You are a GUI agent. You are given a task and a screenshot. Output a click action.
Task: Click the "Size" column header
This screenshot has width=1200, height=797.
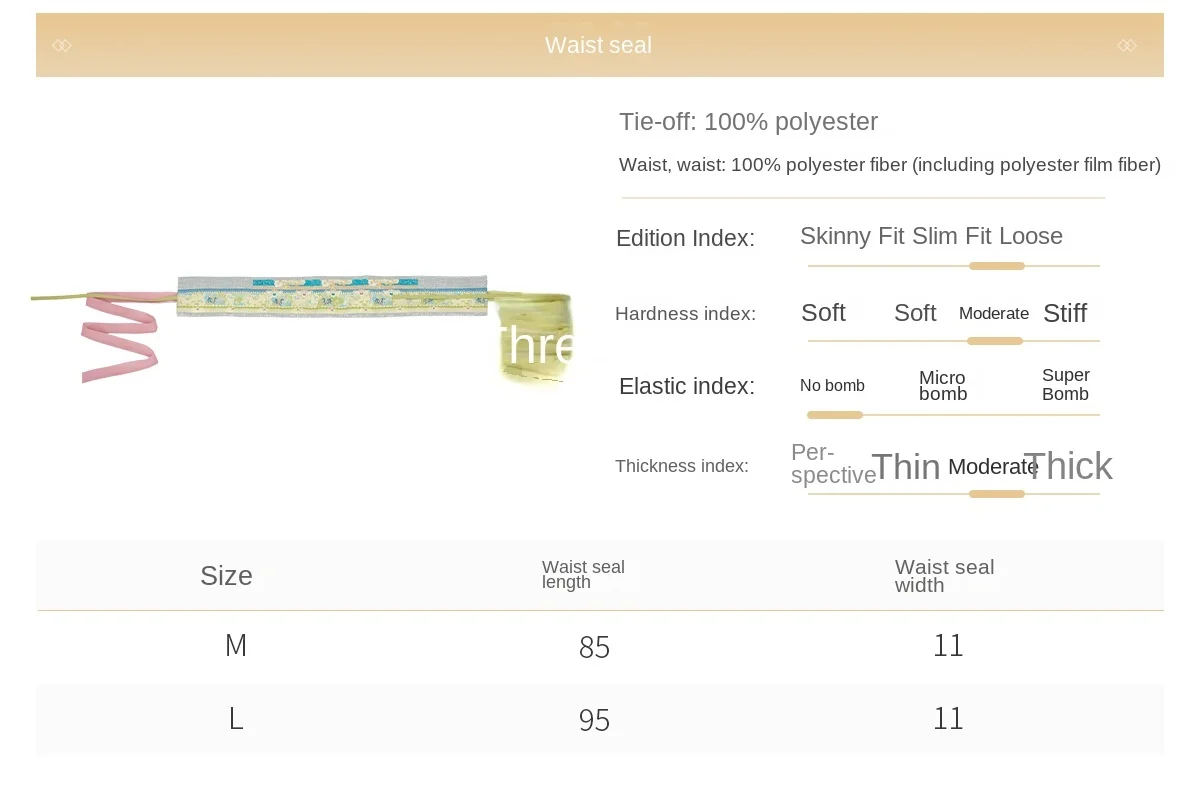coord(226,576)
